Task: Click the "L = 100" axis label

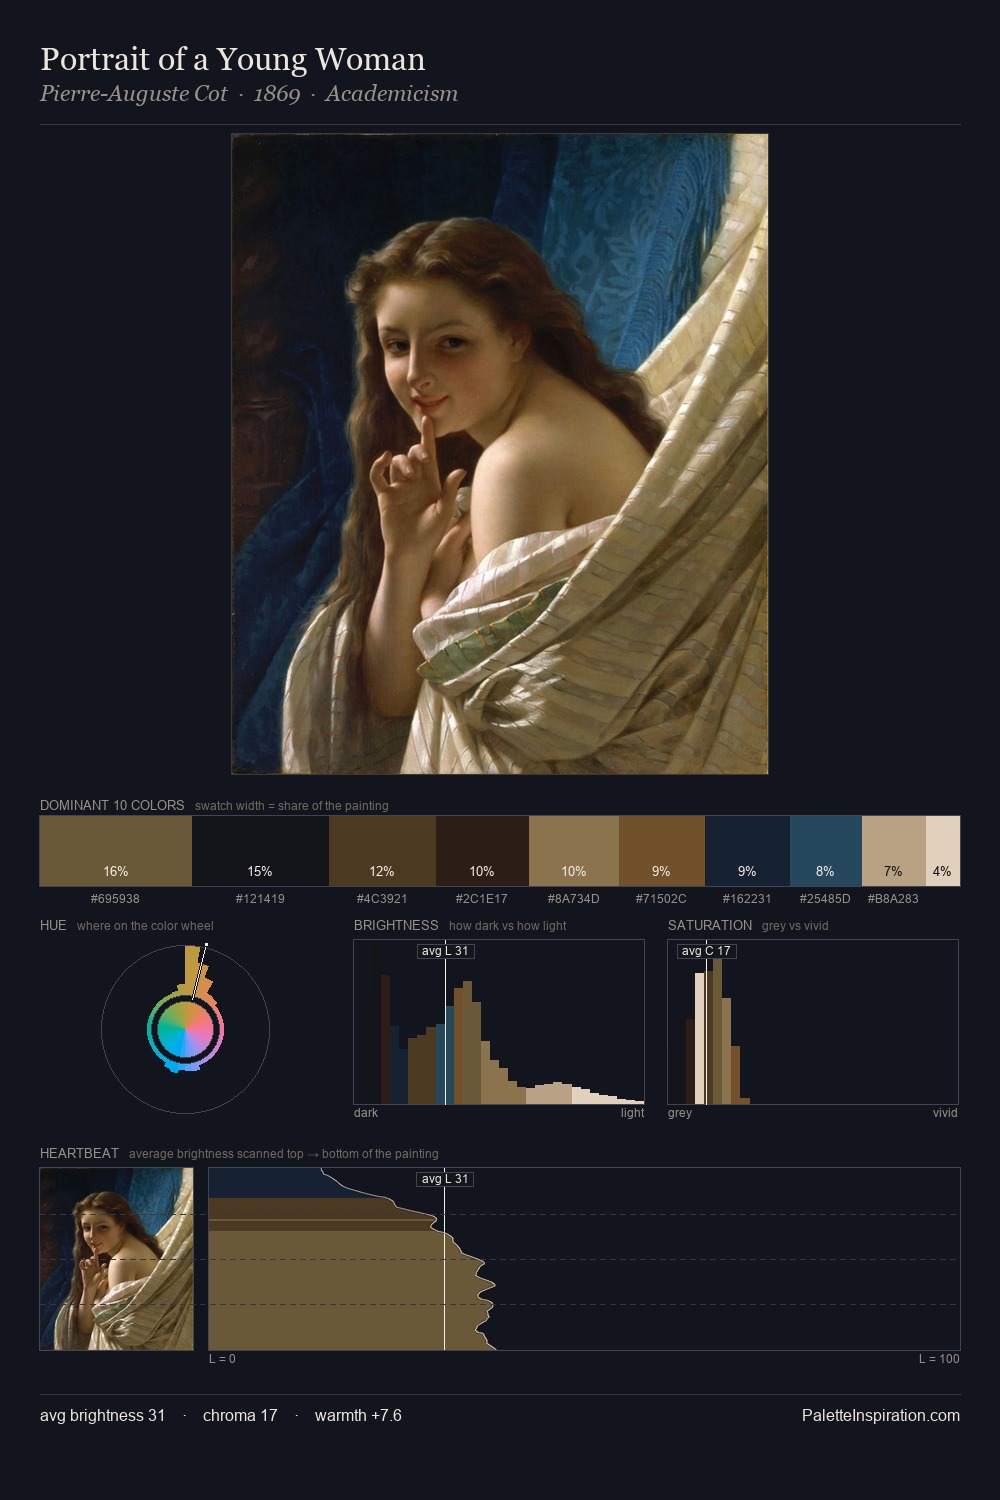Action: (x=939, y=1359)
